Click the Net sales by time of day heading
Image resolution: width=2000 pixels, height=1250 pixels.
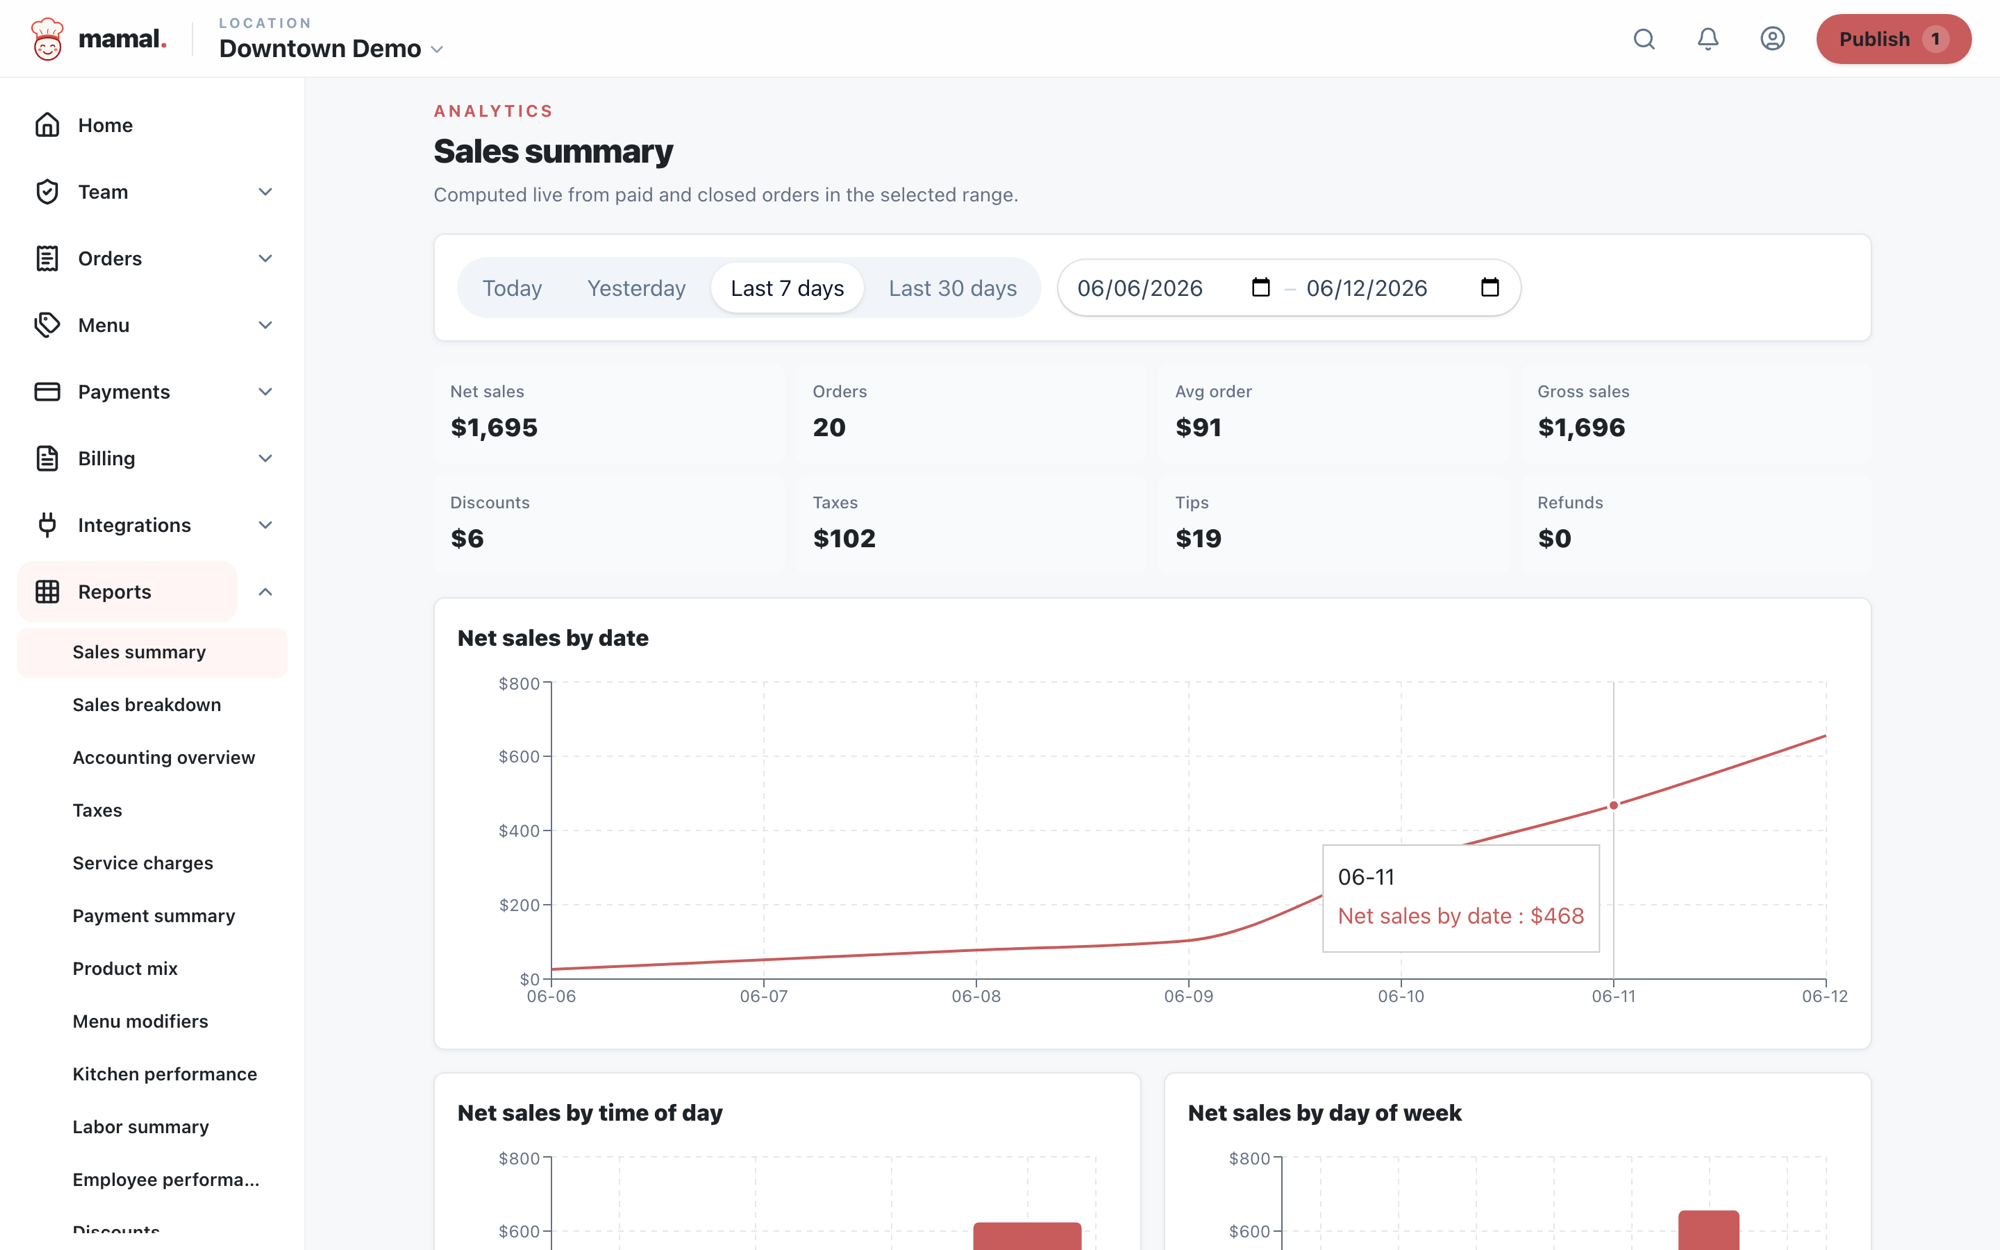(590, 1113)
